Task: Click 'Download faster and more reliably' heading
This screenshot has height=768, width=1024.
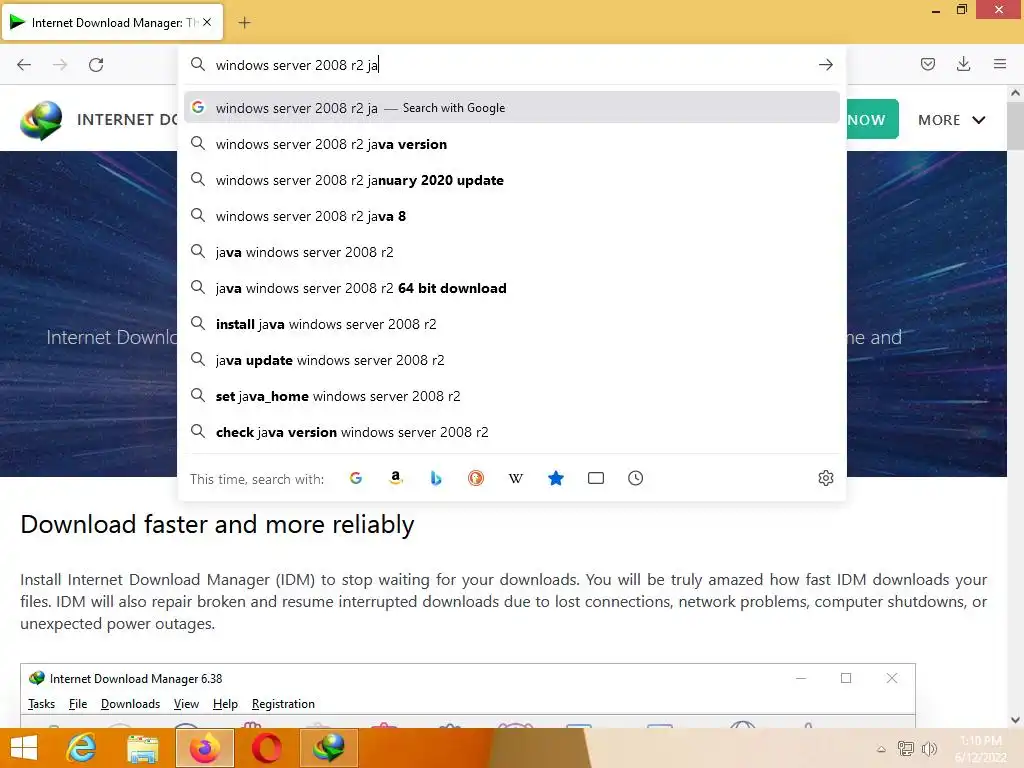Action: pyautogui.click(x=217, y=524)
